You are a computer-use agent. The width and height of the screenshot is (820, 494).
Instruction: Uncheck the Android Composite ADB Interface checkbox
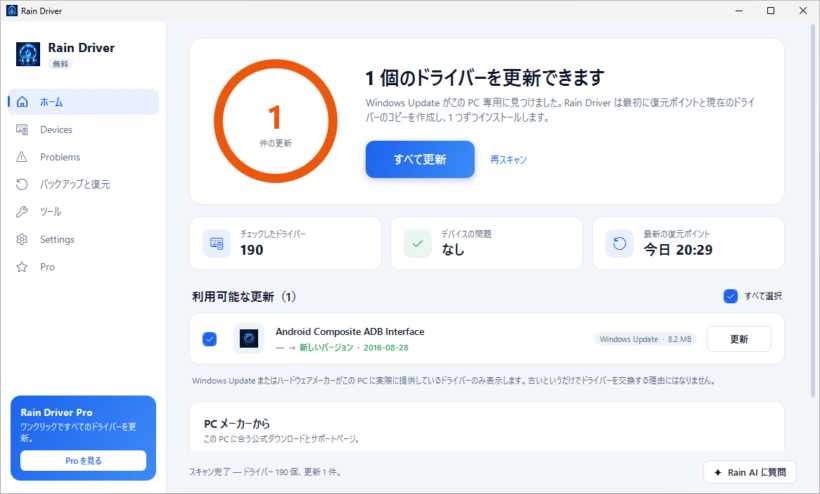[x=210, y=339]
